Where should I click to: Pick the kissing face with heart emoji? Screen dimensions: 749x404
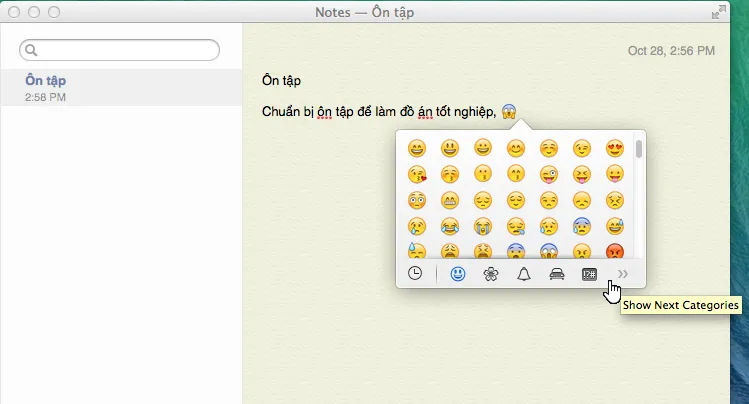(417, 175)
